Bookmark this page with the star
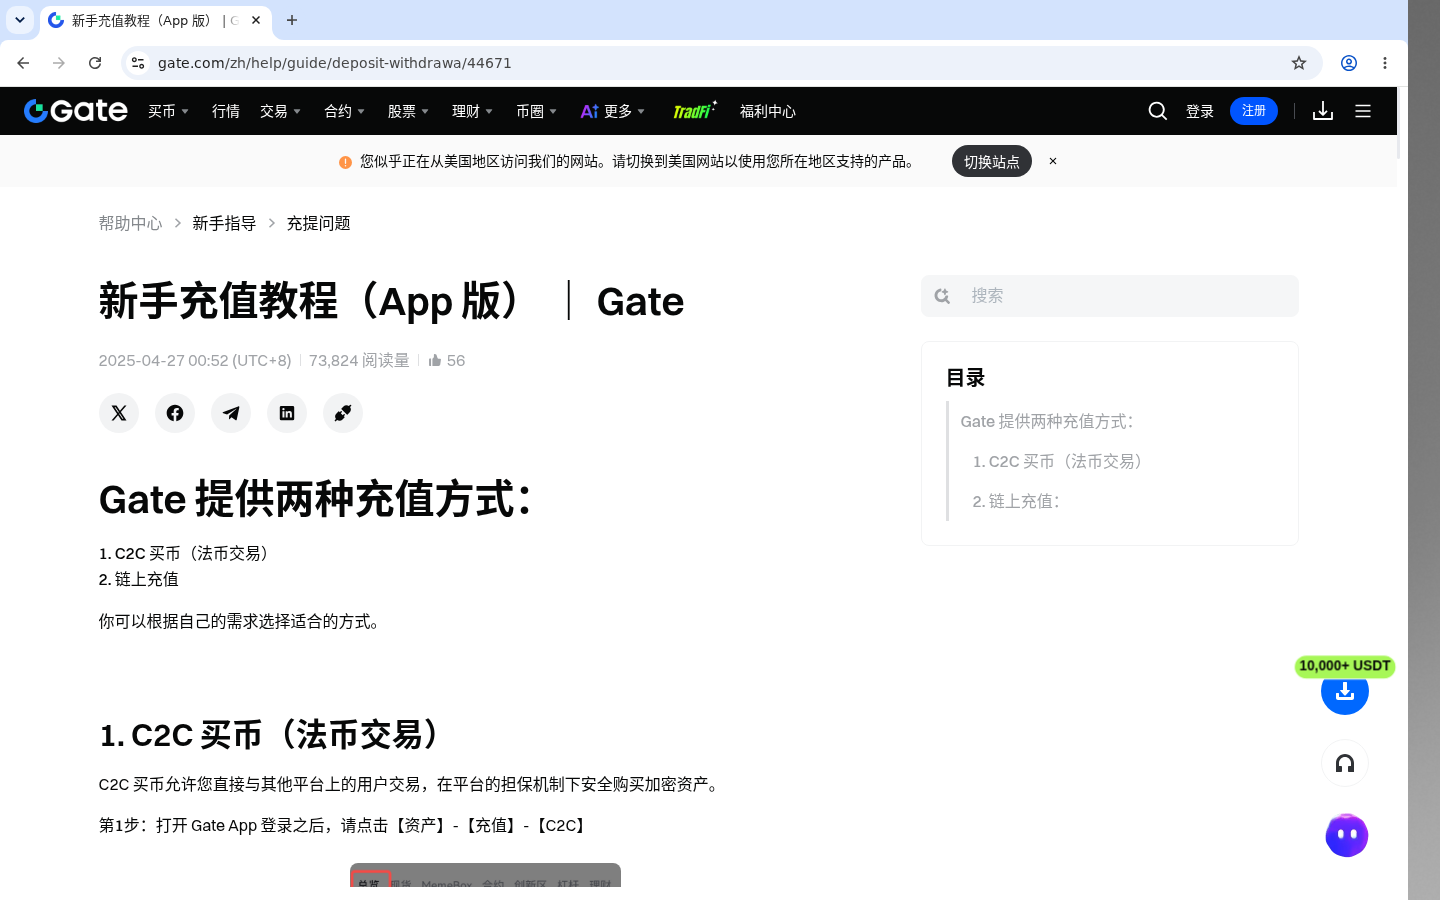1440x900 pixels. [x=1299, y=63]
